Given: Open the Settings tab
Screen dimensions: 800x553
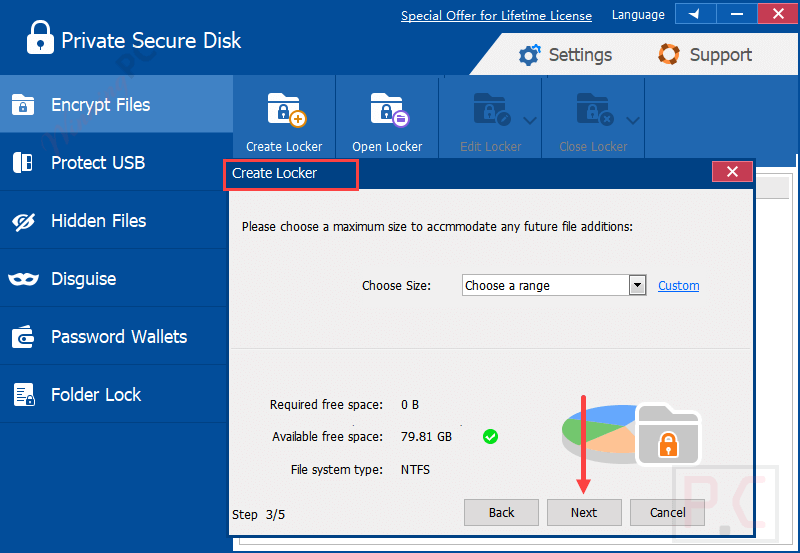Looking at the screenshot, I should (565, 55).
